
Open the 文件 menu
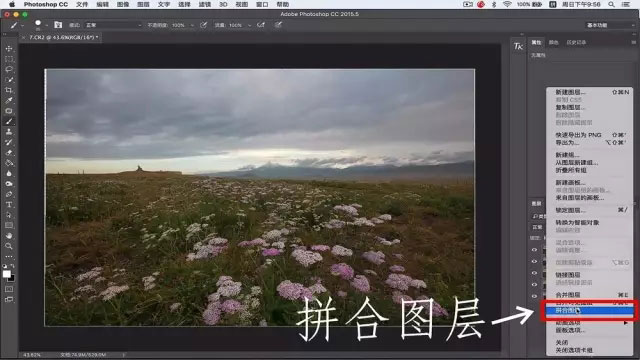[82, 4]
